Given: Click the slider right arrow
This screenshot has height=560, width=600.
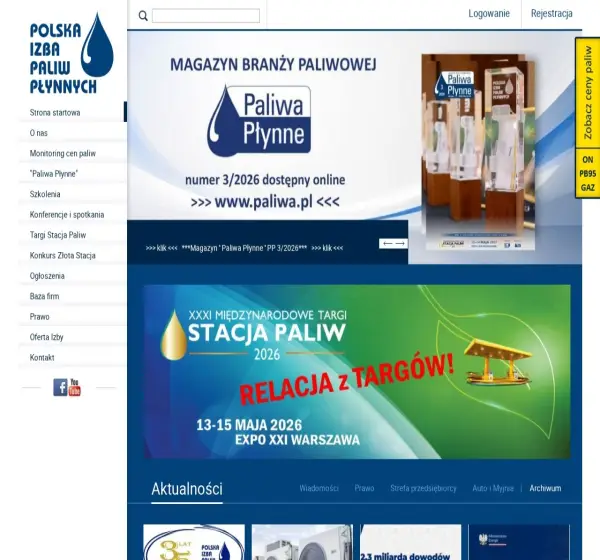Looking at the screenshot, I should click(x=400, y=243).
